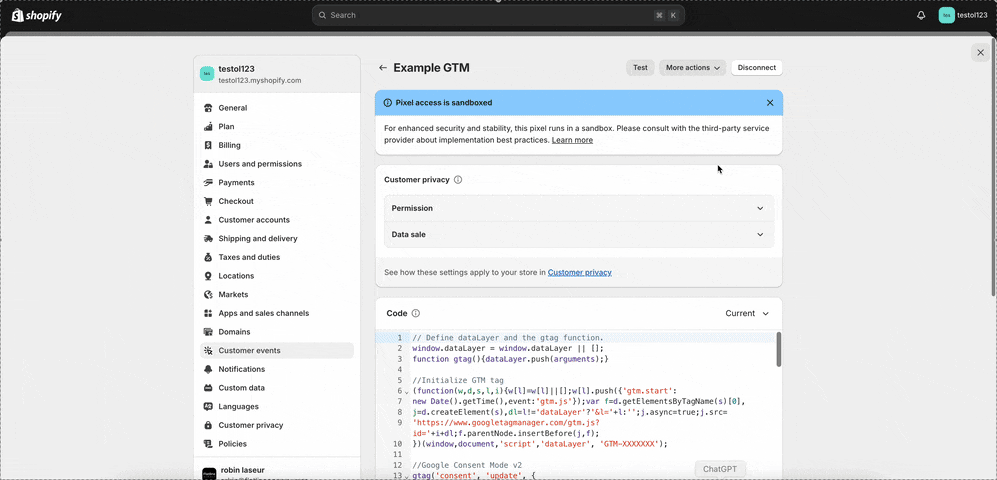Expand the Data sale section
The width and height of the screenshot is (997, 480).
[579, 235]
